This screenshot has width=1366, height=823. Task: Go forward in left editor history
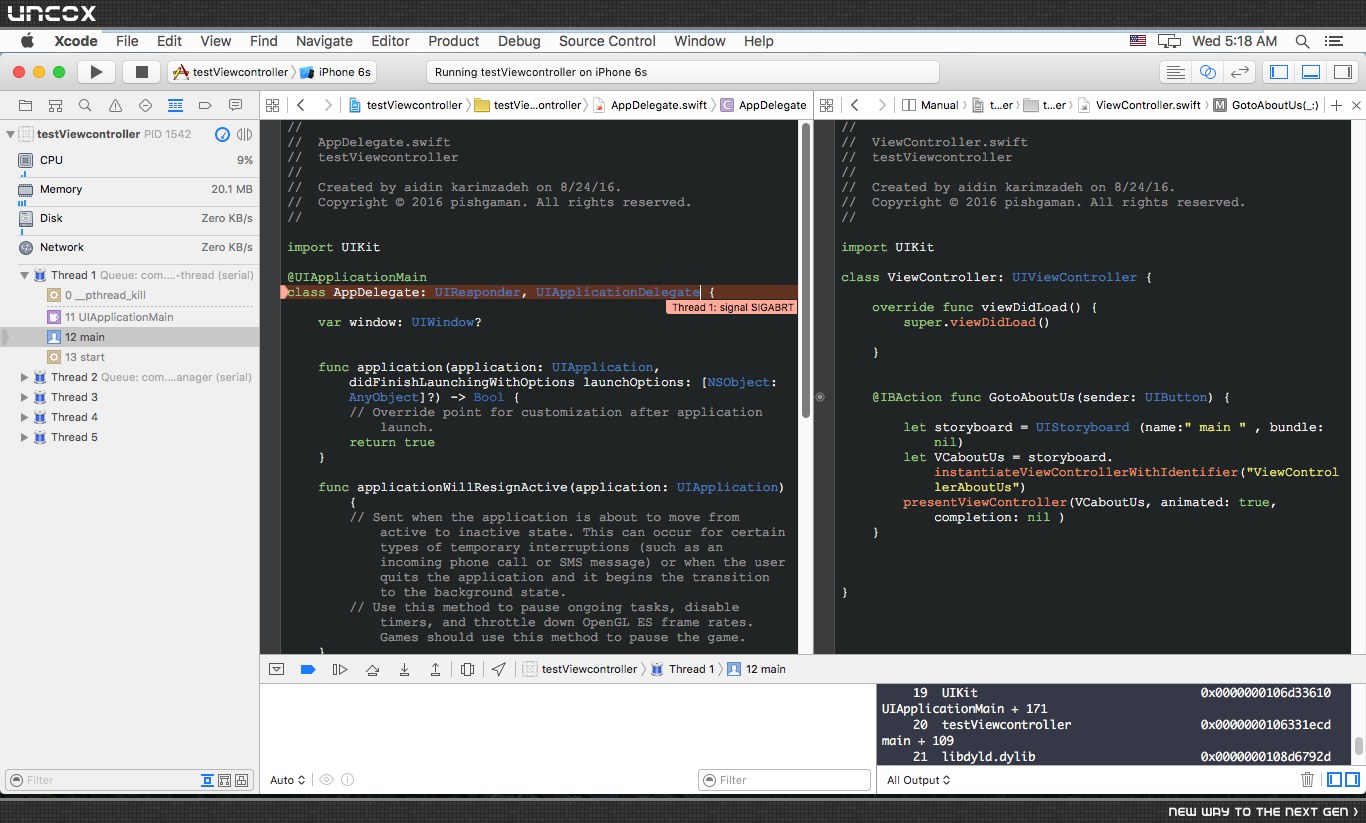tap(327, 105)
